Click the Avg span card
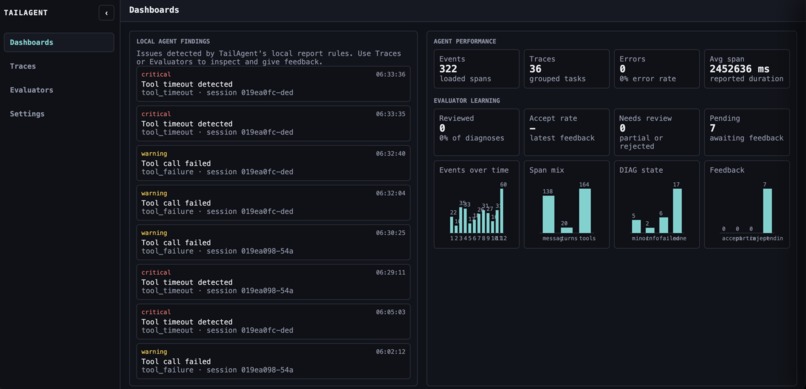This screenshot has height=389, width=806. 747,69
